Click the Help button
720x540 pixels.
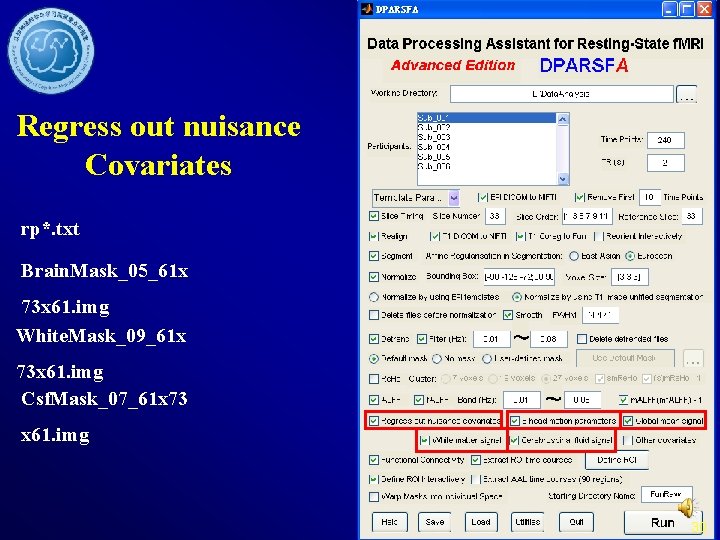[389, 522]
